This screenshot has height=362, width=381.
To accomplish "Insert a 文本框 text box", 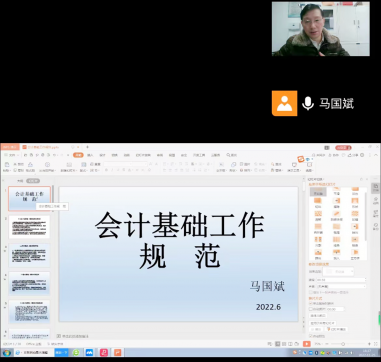I will 221,167.
